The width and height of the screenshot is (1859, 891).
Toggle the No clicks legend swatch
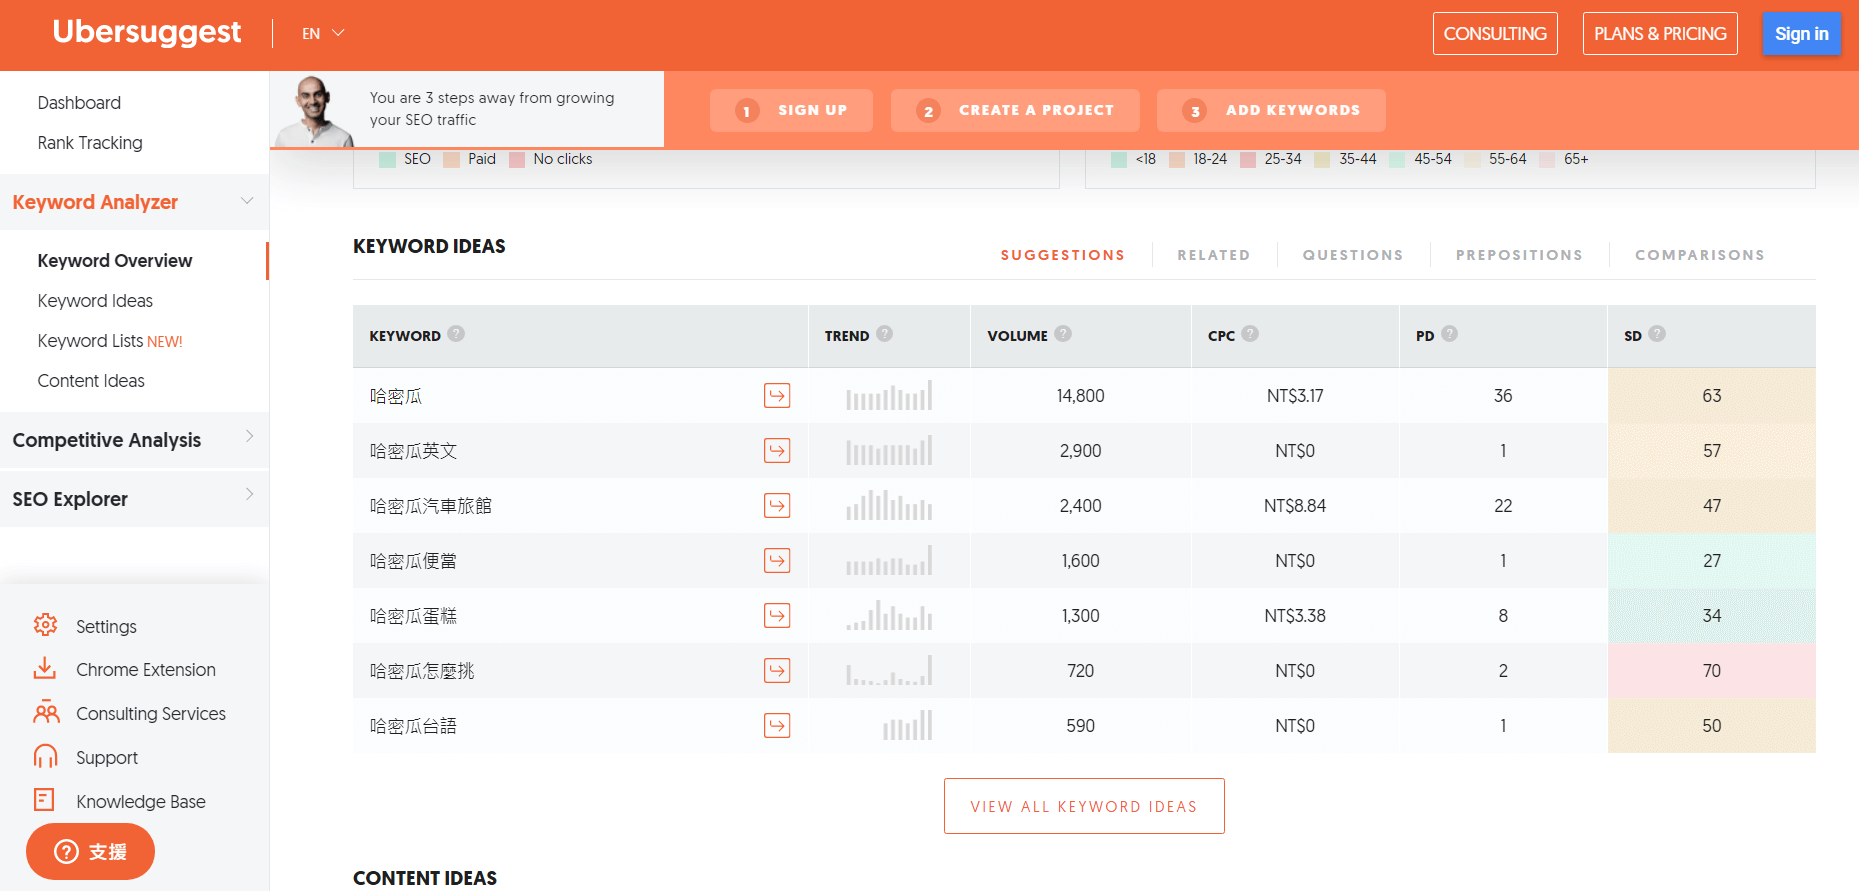517,159
